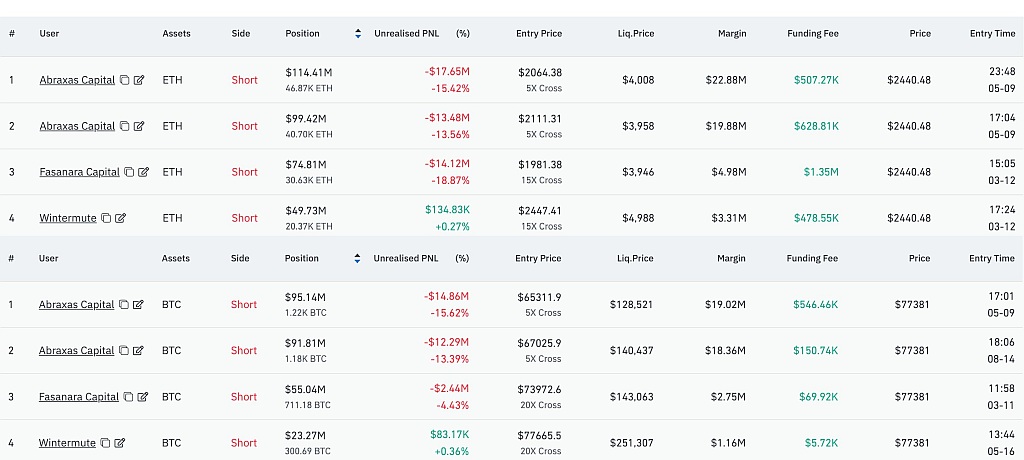The width and height of the screenshot is (1024, 460).
Task: Edit label for ETH Abraxas Capital row 2
Action: pos(138,126)
